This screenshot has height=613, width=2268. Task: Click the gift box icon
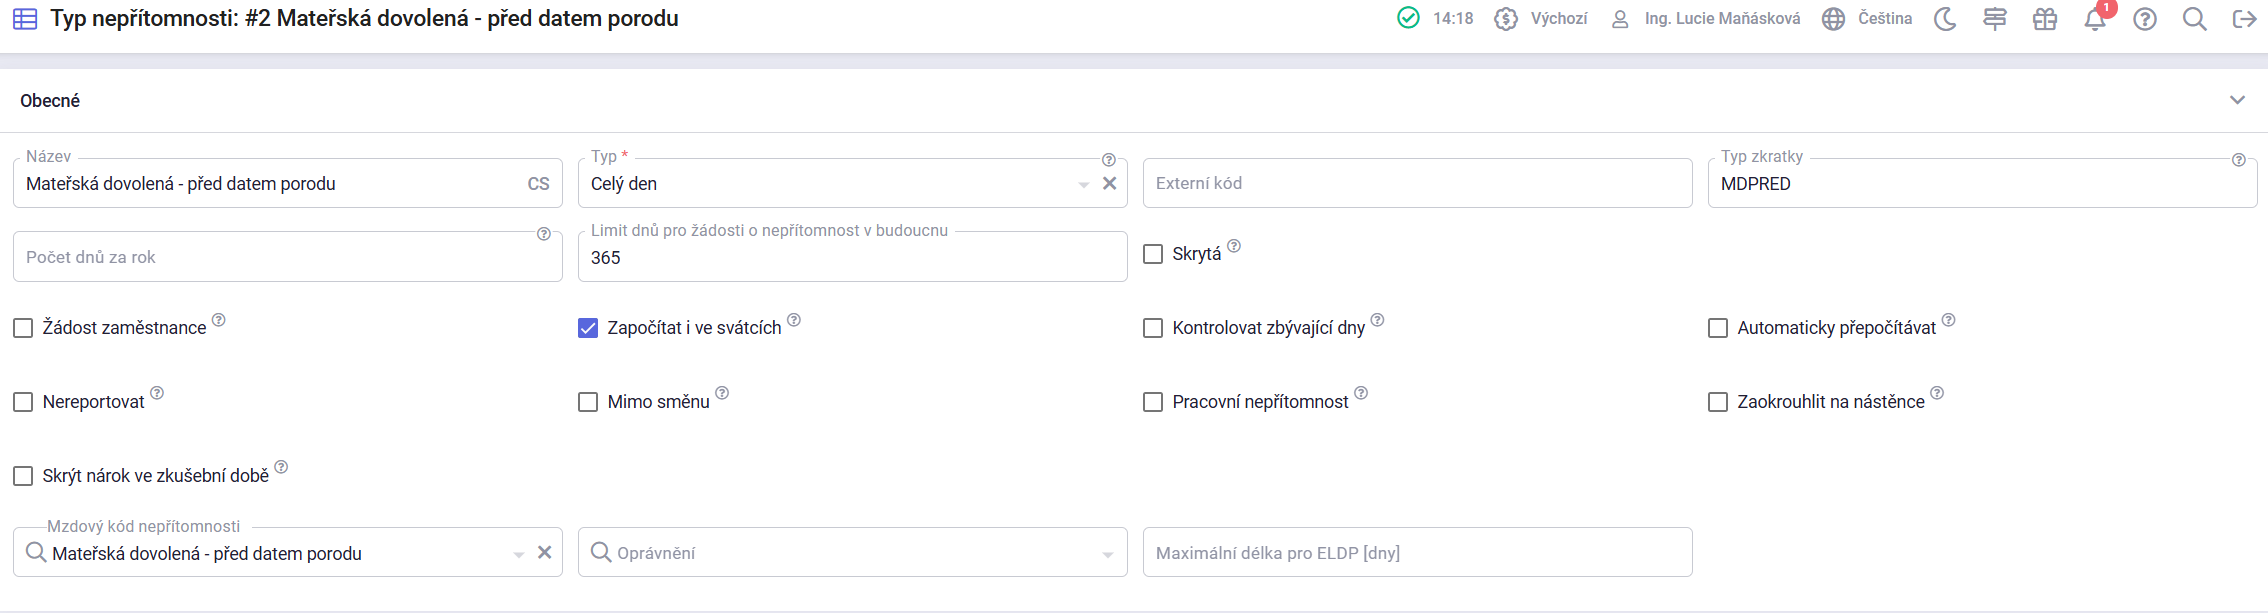2045,19
